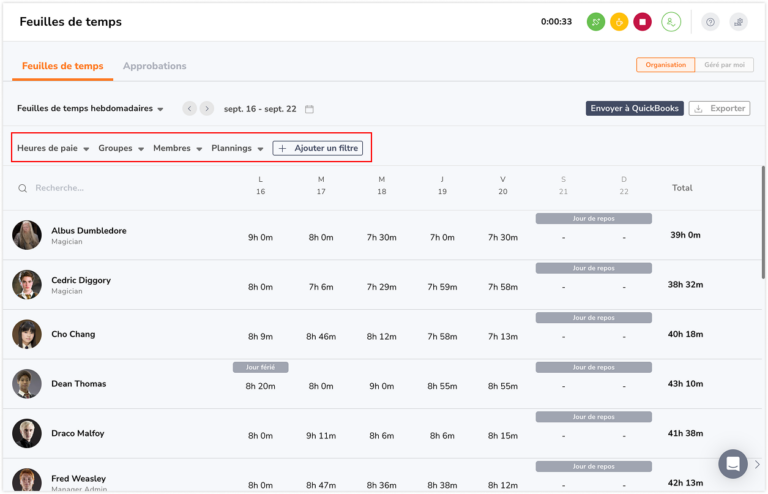Click the Exporter button
768x494 pixels.
[x=719, y=108]
